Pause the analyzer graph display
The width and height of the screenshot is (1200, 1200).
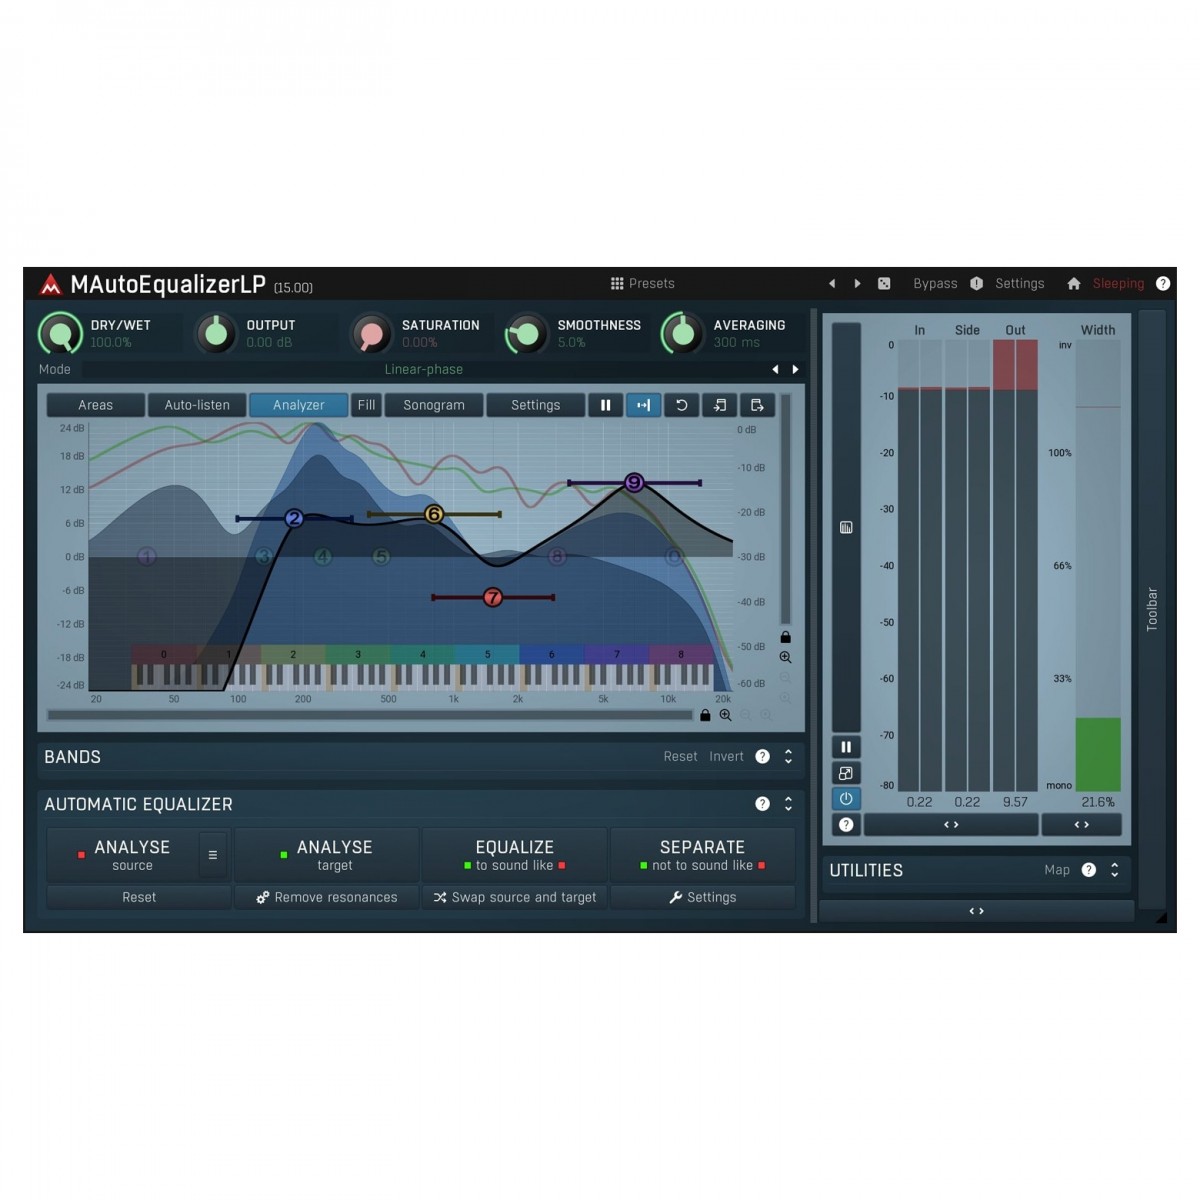point(605,405)
